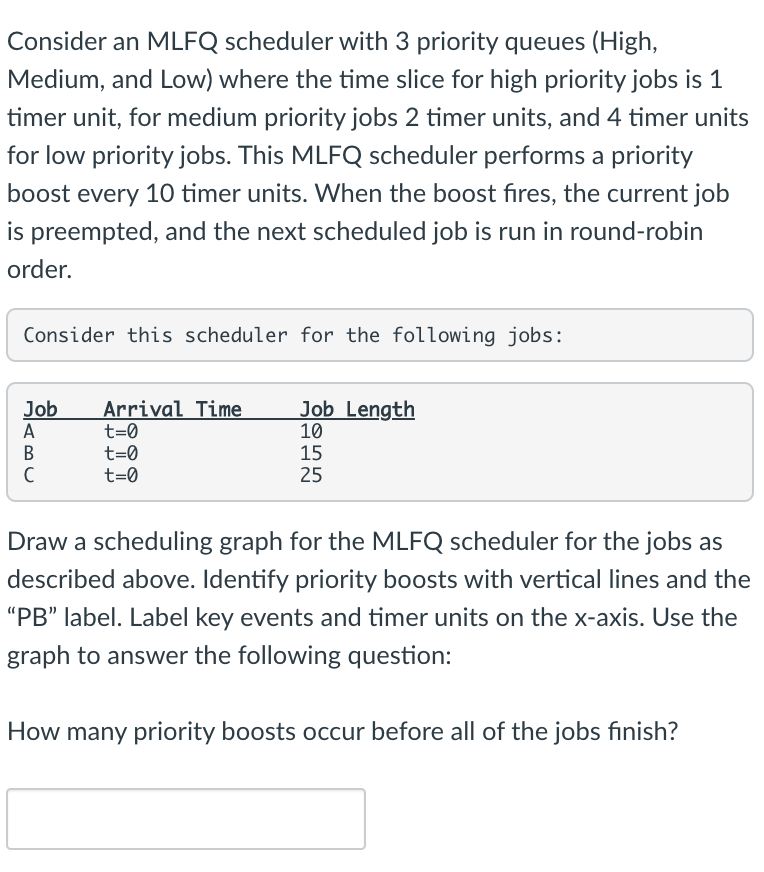This screenshot has width=764, height=872.
Task: Click the gray "Consider this scheduler" code box
Action: tap(380, 335)
